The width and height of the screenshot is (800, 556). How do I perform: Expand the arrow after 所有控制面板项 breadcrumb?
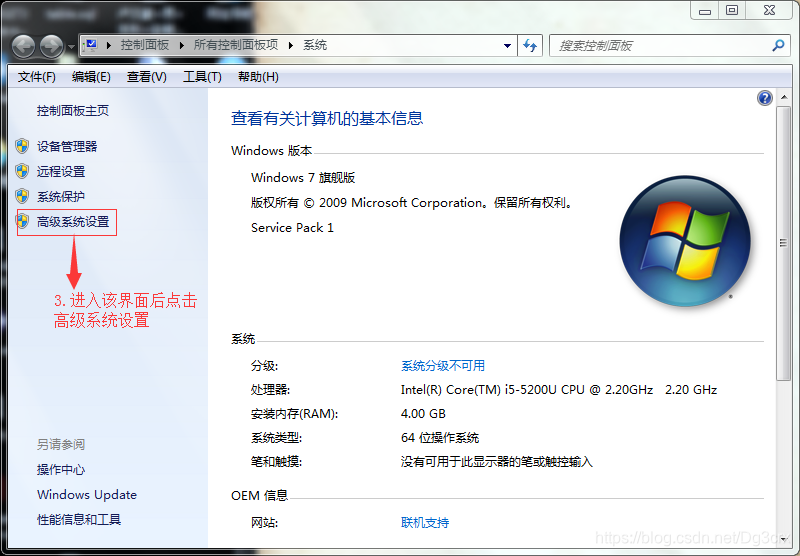tap(291, 45)
